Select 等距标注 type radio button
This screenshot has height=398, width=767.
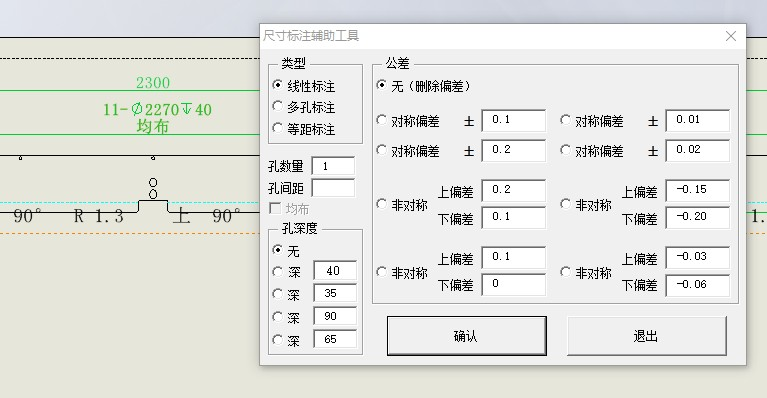point(277,128)
